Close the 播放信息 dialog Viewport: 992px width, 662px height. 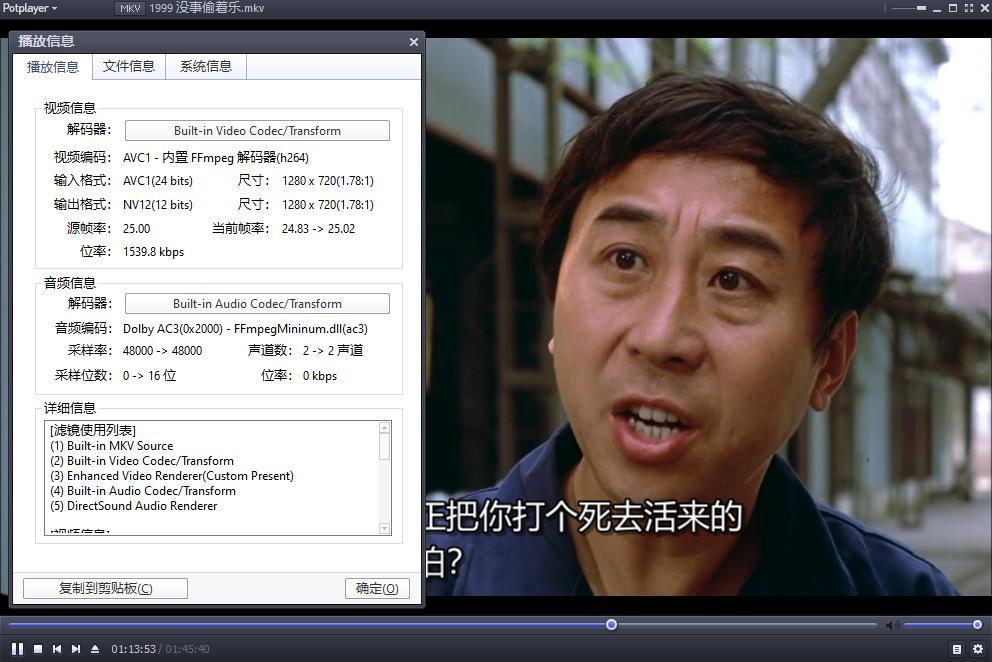(x=414, y=42)
